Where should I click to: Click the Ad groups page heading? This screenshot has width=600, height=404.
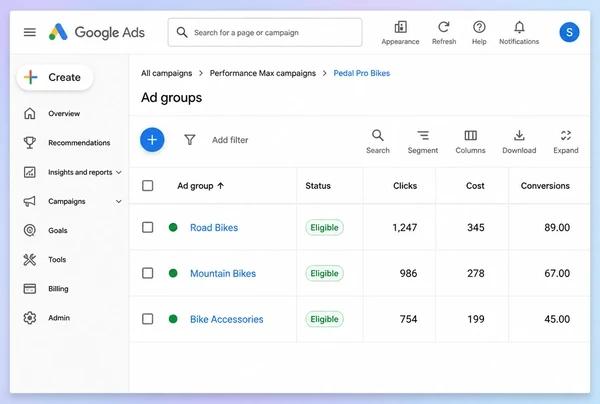171,98
